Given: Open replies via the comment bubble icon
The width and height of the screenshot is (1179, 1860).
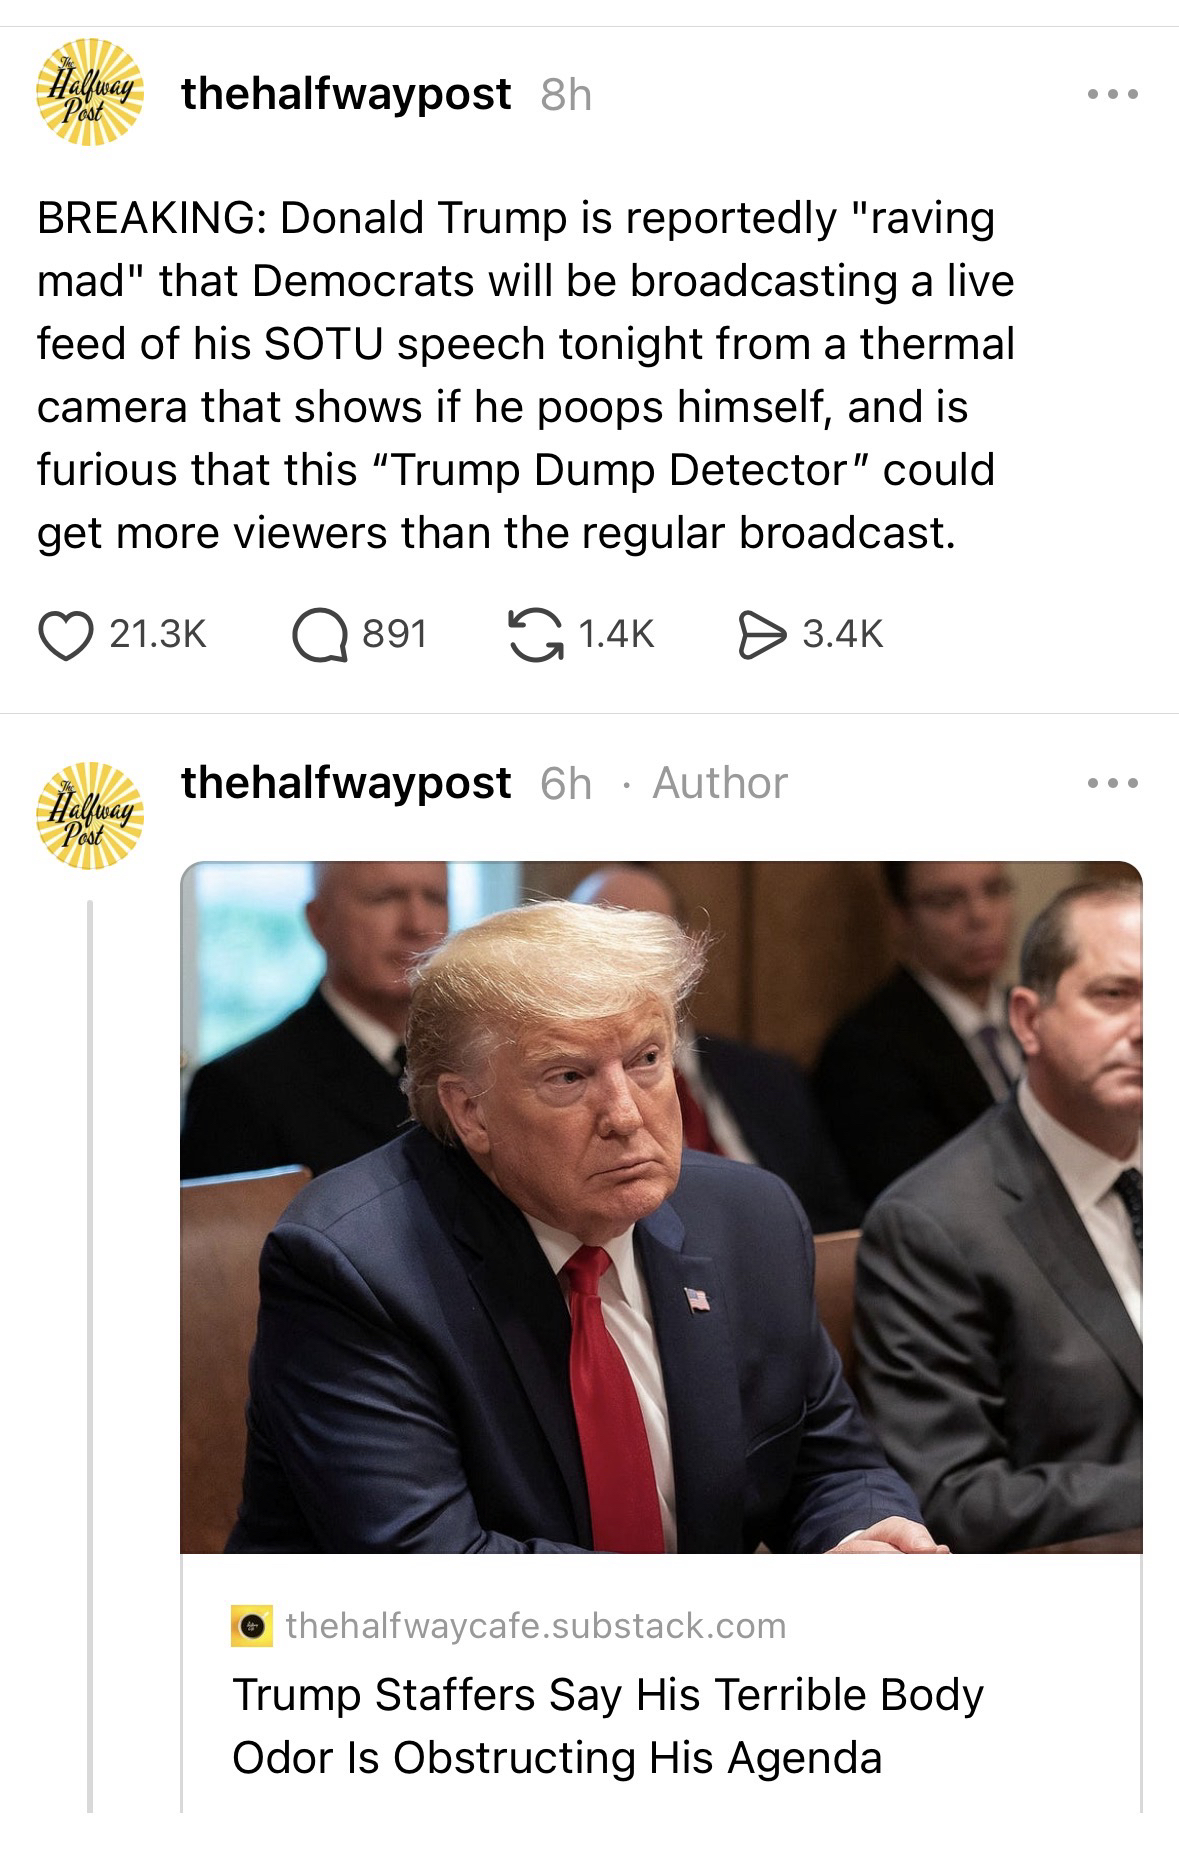Looking at the screenshot, I should 318,635.
